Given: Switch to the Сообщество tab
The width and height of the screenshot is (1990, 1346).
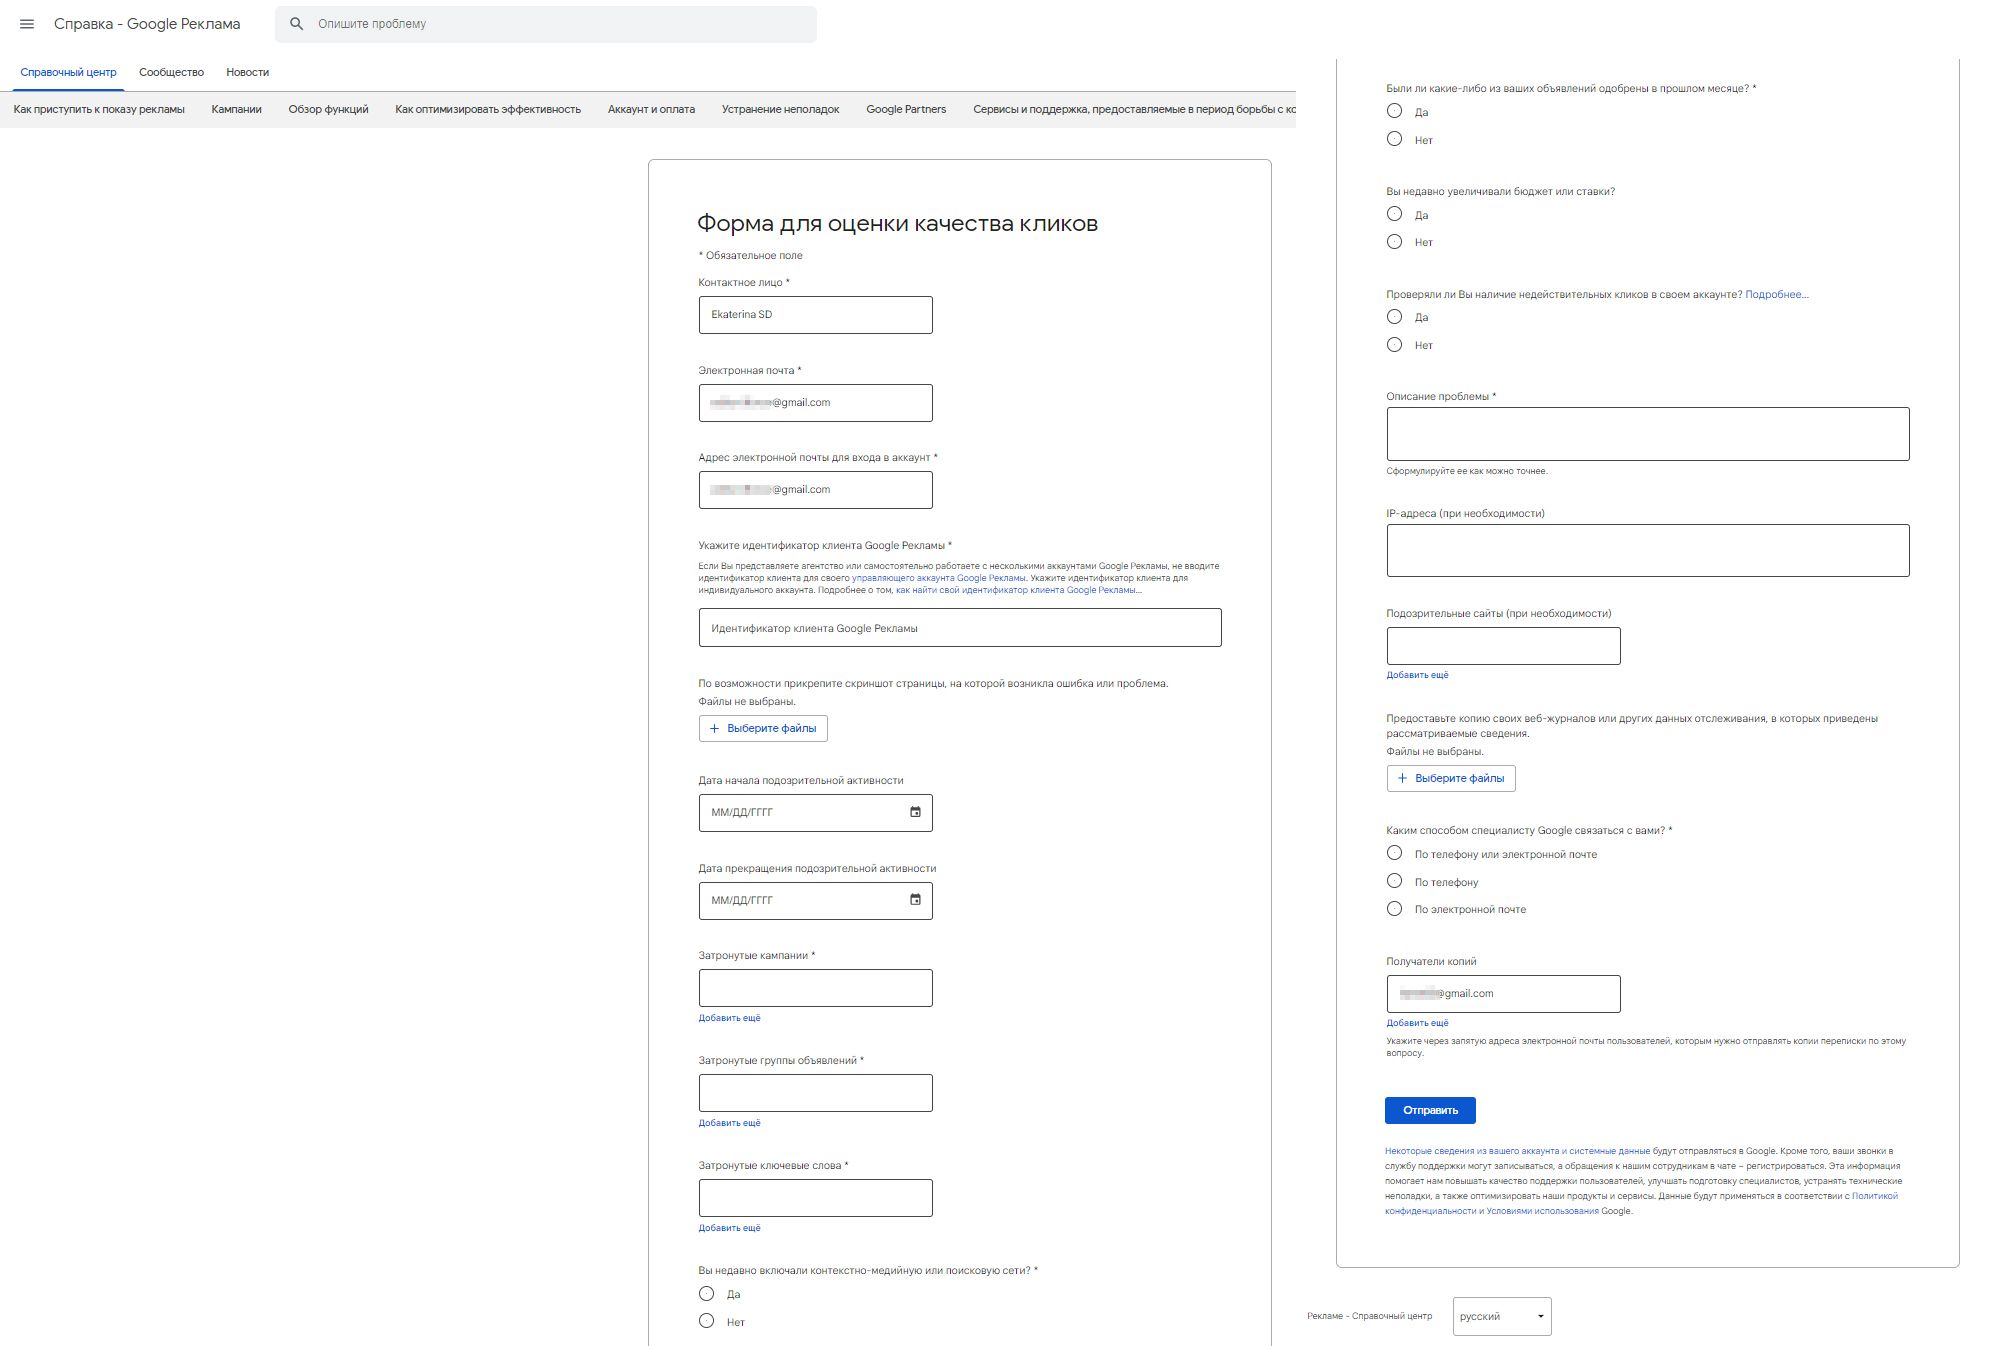Looking at the screenshot, I should pyautogui.click(x=171, y=72).
